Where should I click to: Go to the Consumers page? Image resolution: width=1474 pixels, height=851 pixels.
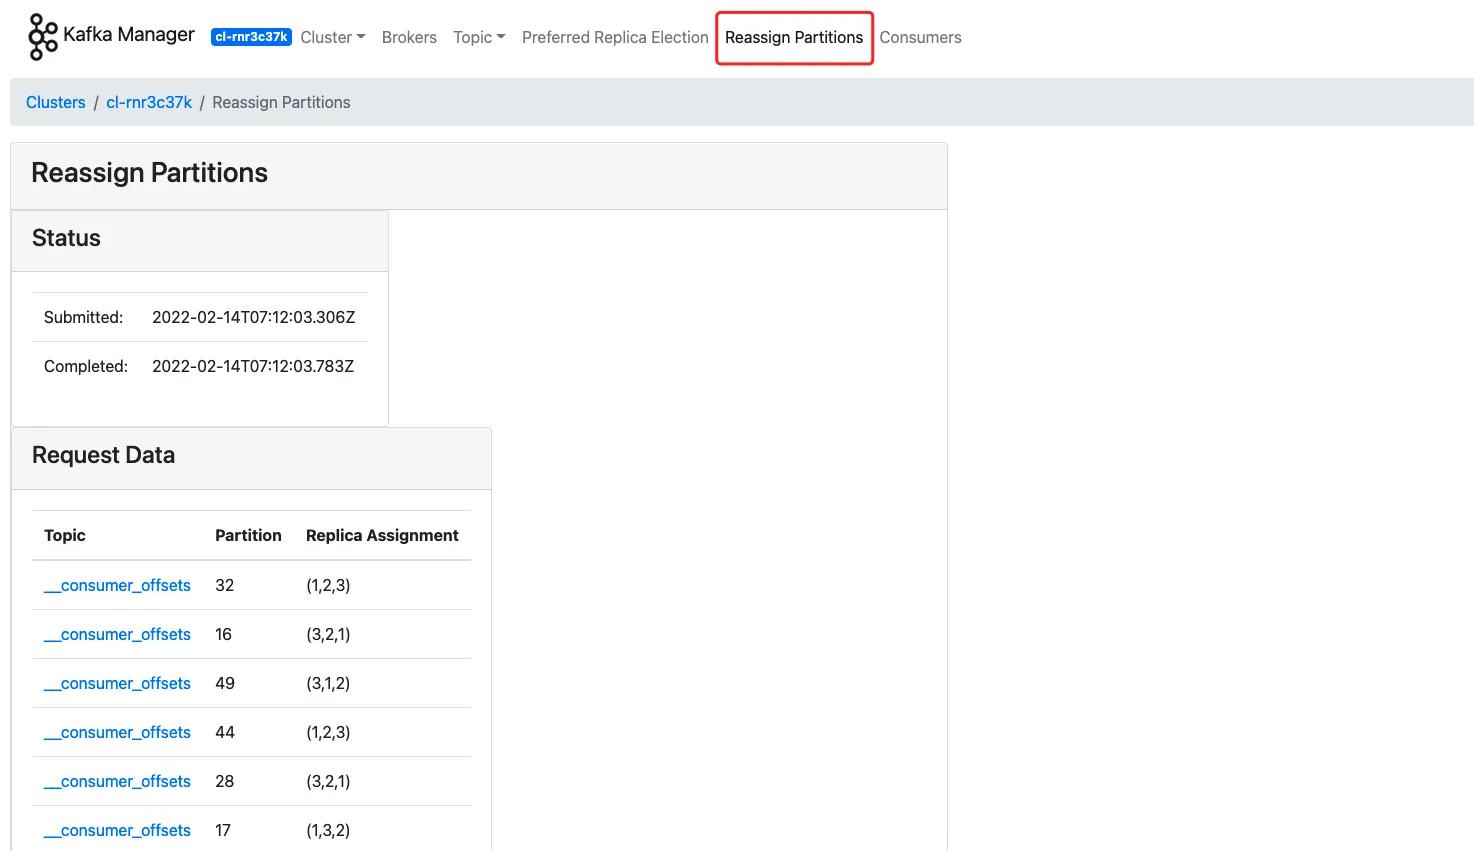920,37
